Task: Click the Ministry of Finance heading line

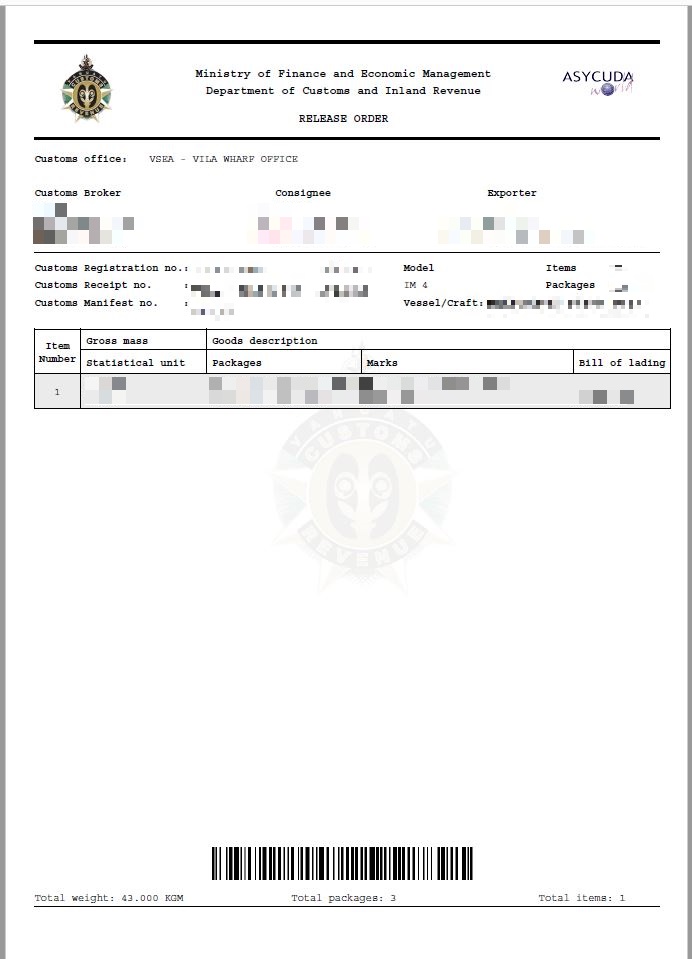Action: (343, 74)
